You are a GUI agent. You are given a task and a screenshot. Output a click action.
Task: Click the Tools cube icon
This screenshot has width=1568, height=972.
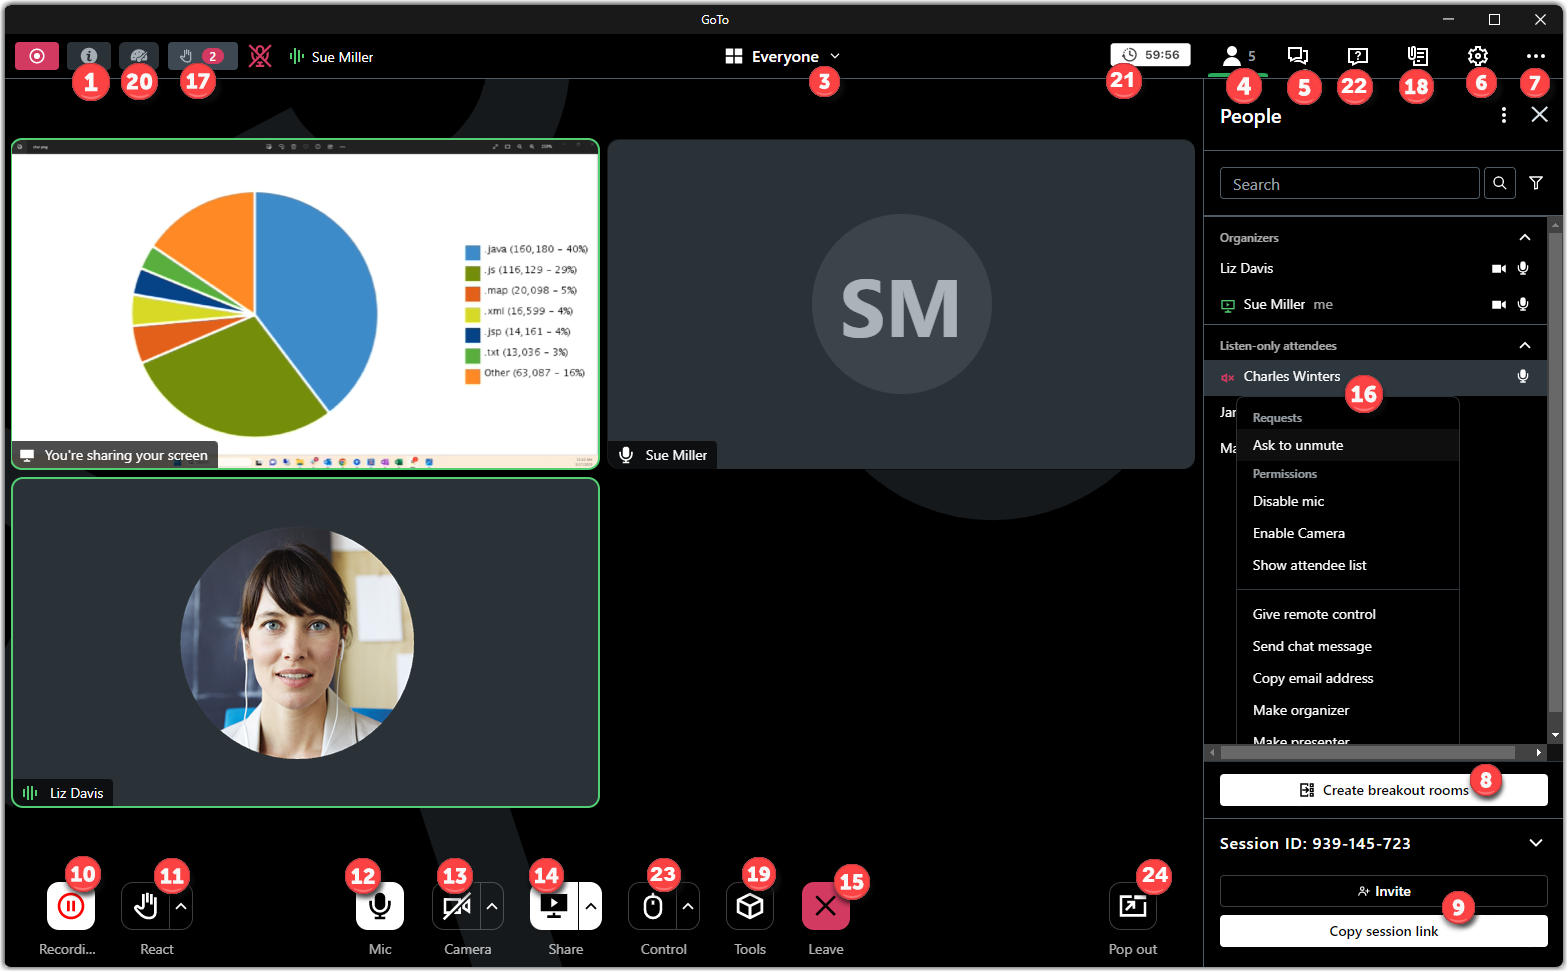click(750, 907)
